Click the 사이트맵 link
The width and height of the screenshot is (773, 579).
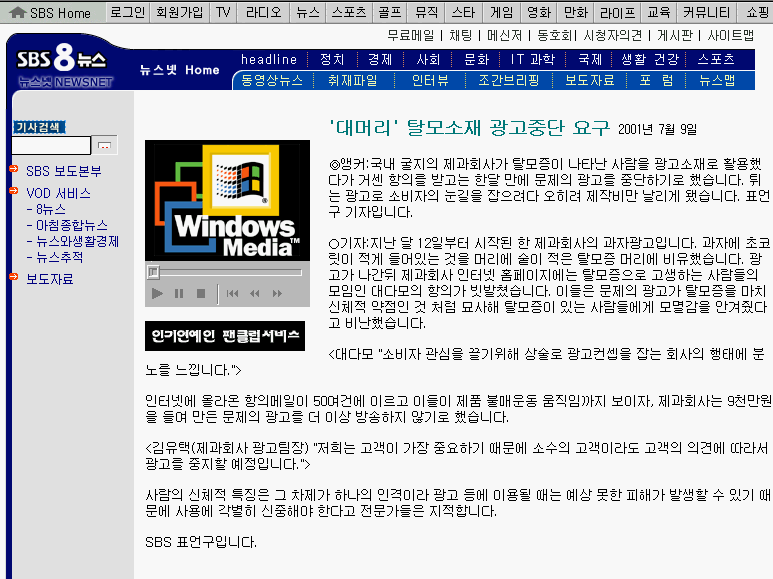click(x=731, y=36)
